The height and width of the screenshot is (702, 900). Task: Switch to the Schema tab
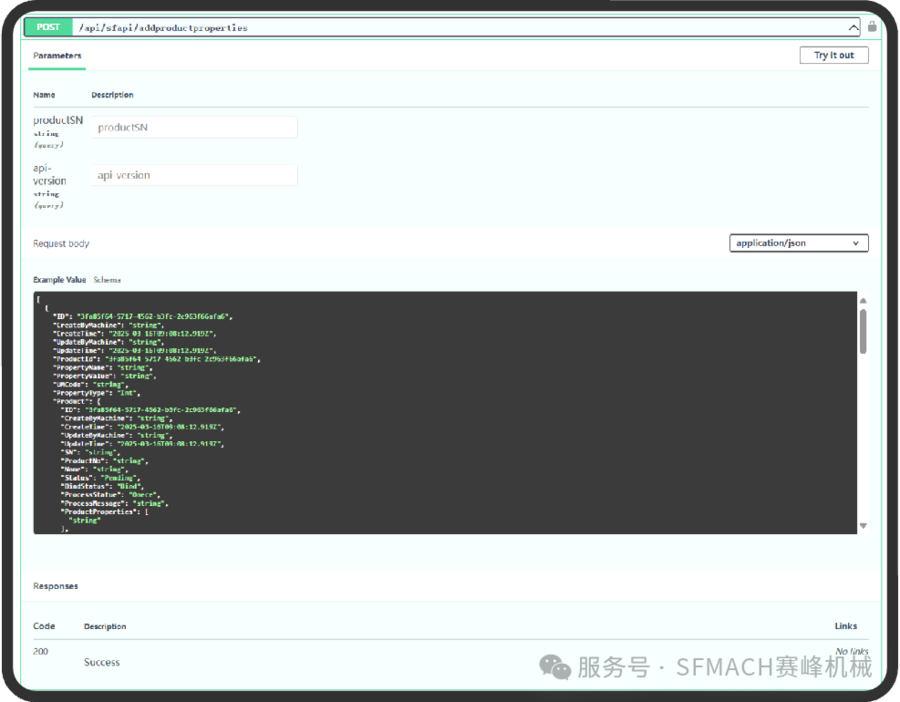(x=107, y=280)
